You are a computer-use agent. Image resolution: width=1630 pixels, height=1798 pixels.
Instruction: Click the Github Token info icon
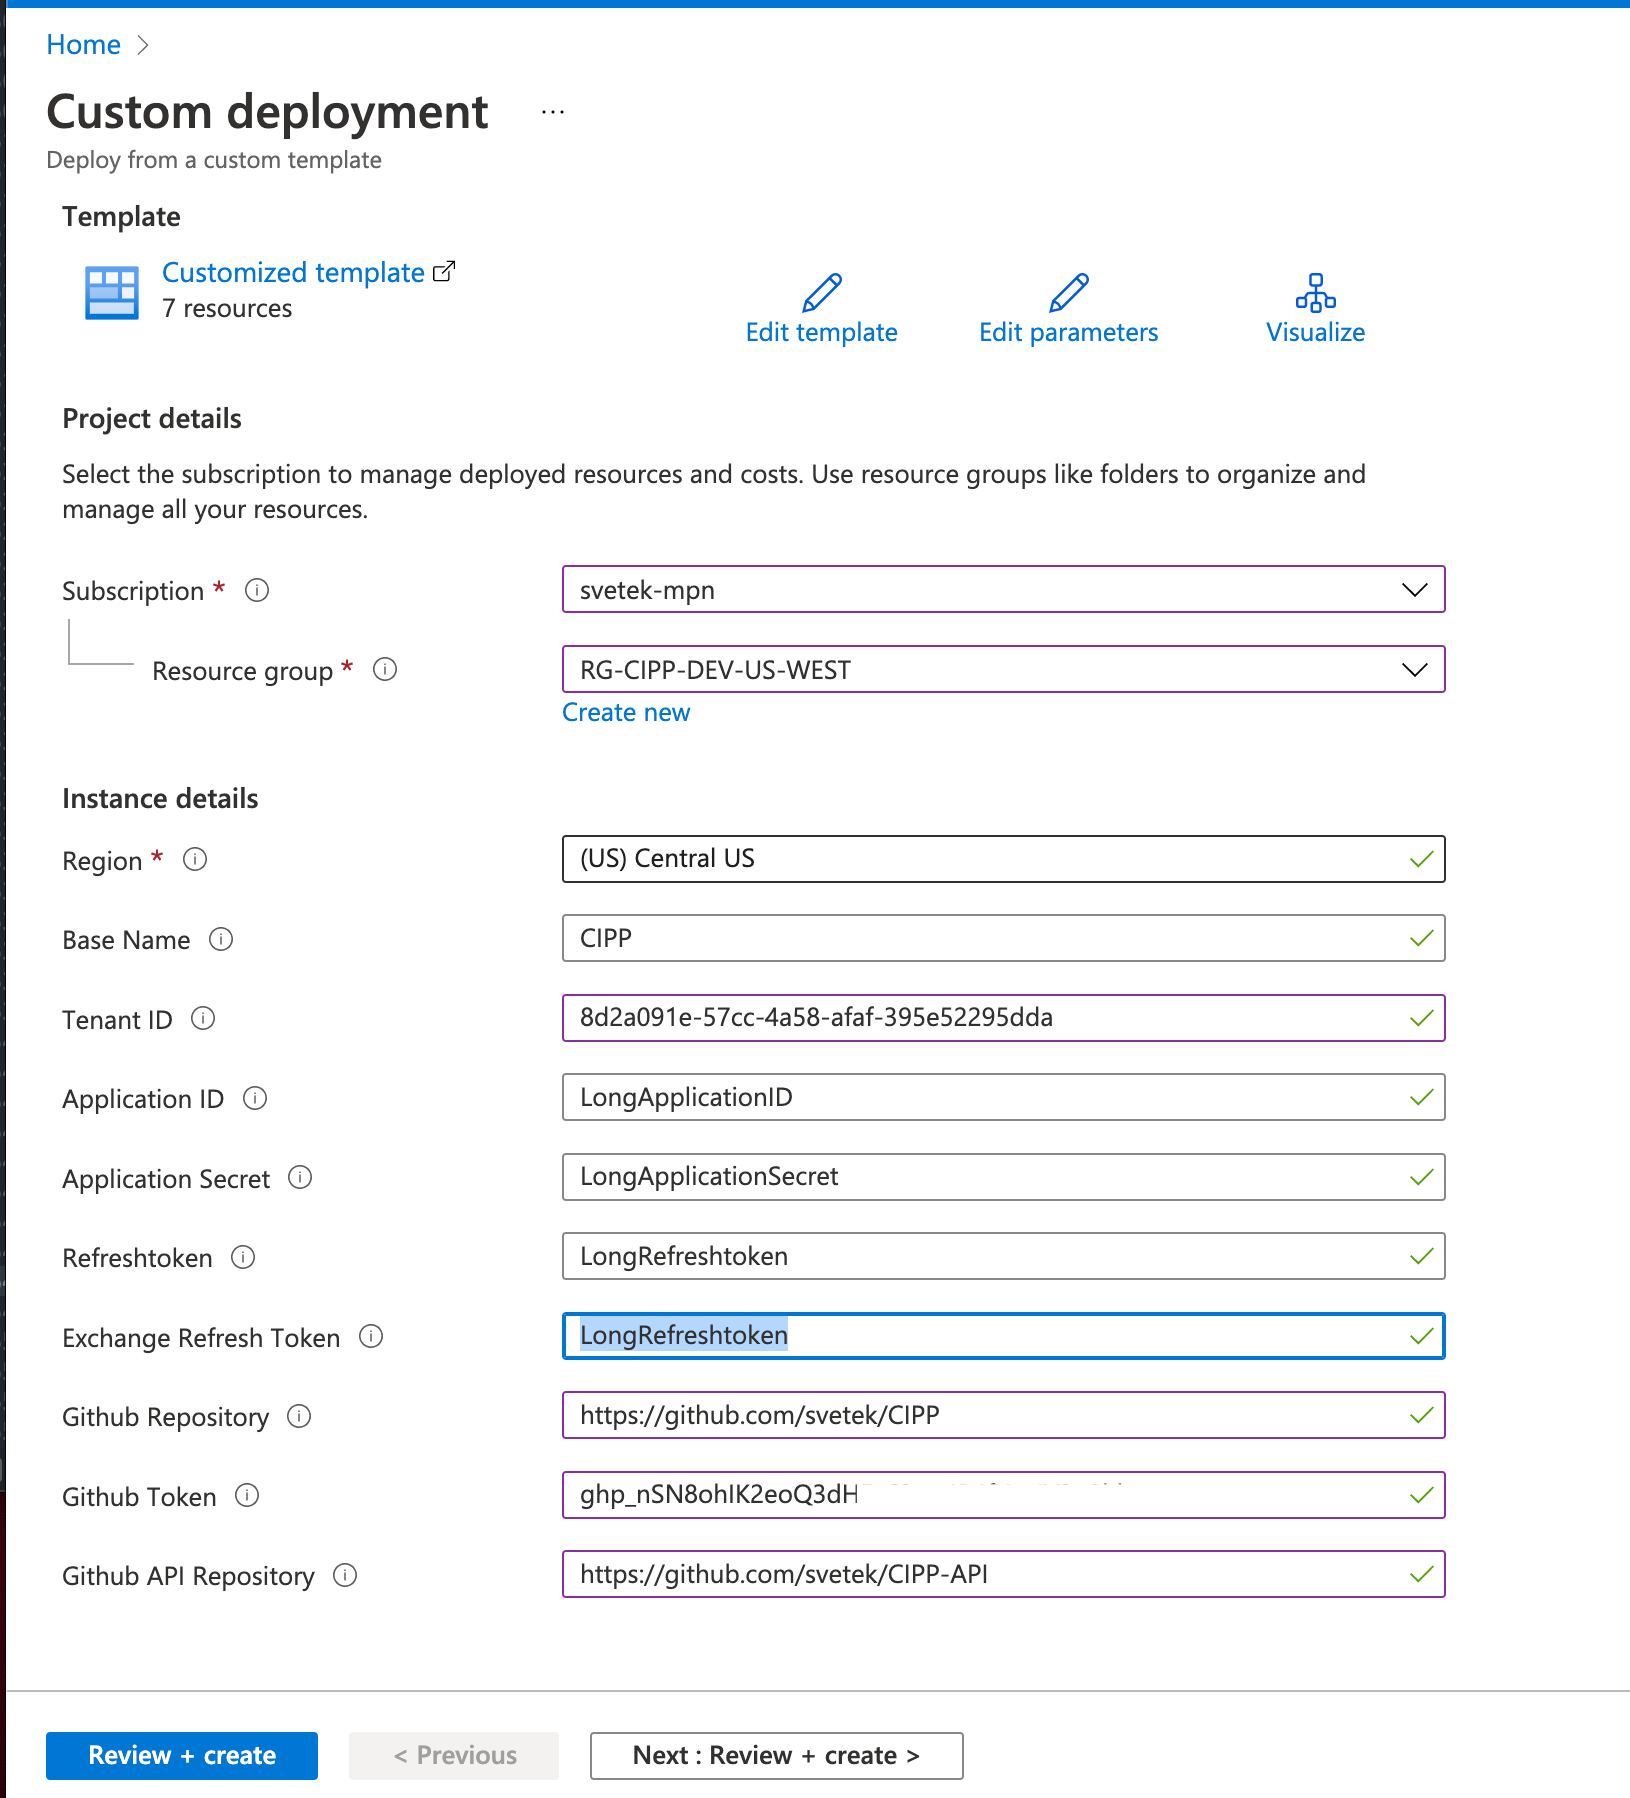[245, 1496]
